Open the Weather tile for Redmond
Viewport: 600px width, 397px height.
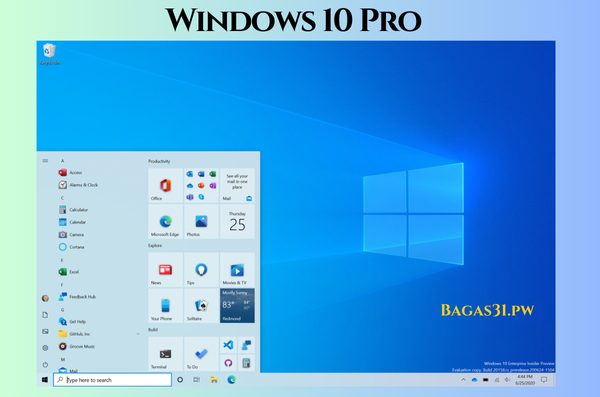(237, 306)
